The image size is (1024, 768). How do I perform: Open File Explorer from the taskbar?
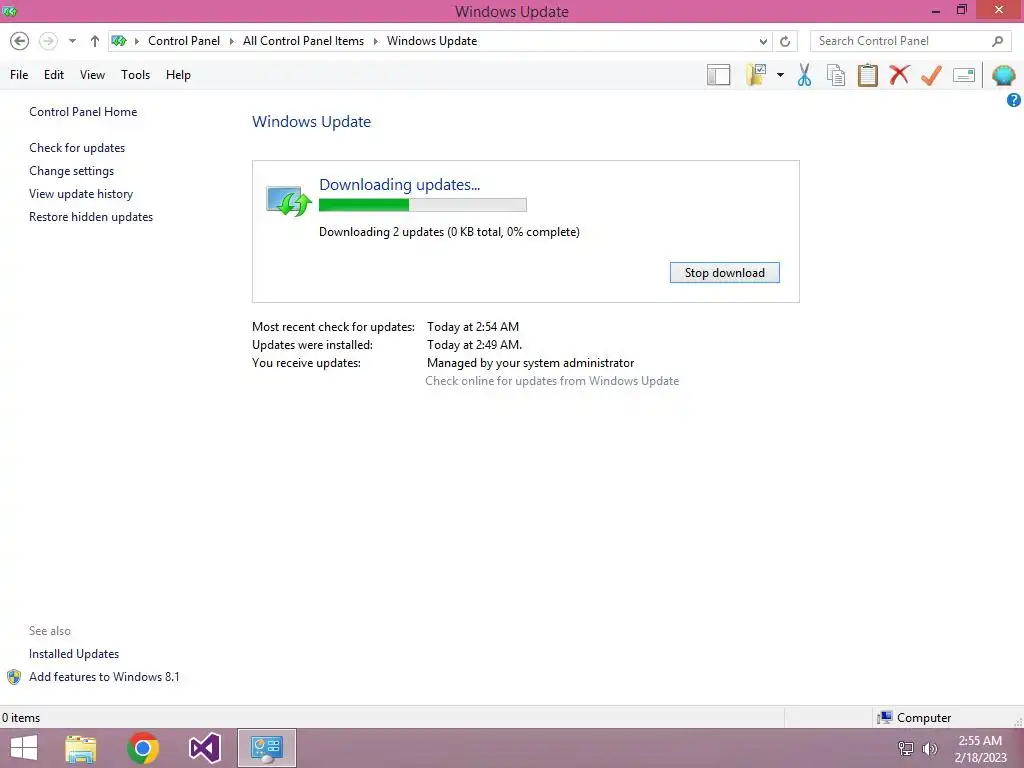(x=81, y=748)
